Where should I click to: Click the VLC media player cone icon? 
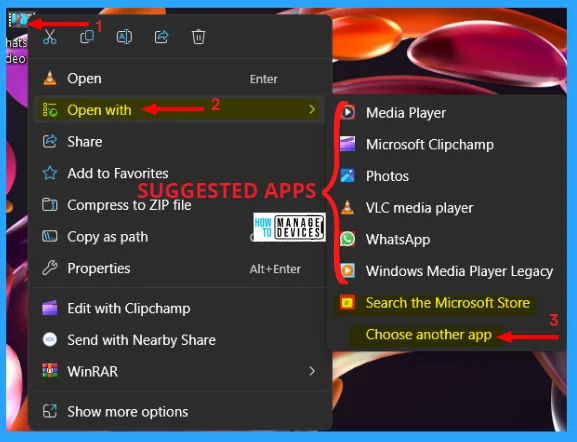pos(348,207)
